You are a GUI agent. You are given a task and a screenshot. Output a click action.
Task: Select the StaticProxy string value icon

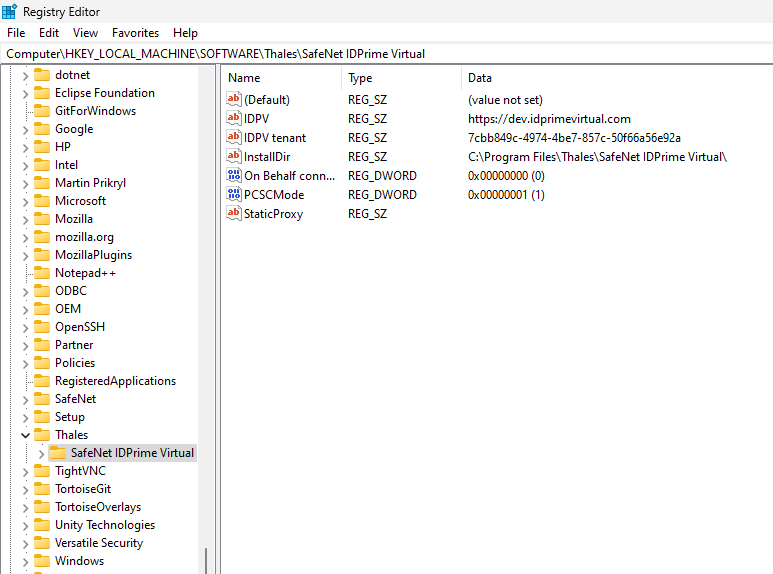click(234, 214)
